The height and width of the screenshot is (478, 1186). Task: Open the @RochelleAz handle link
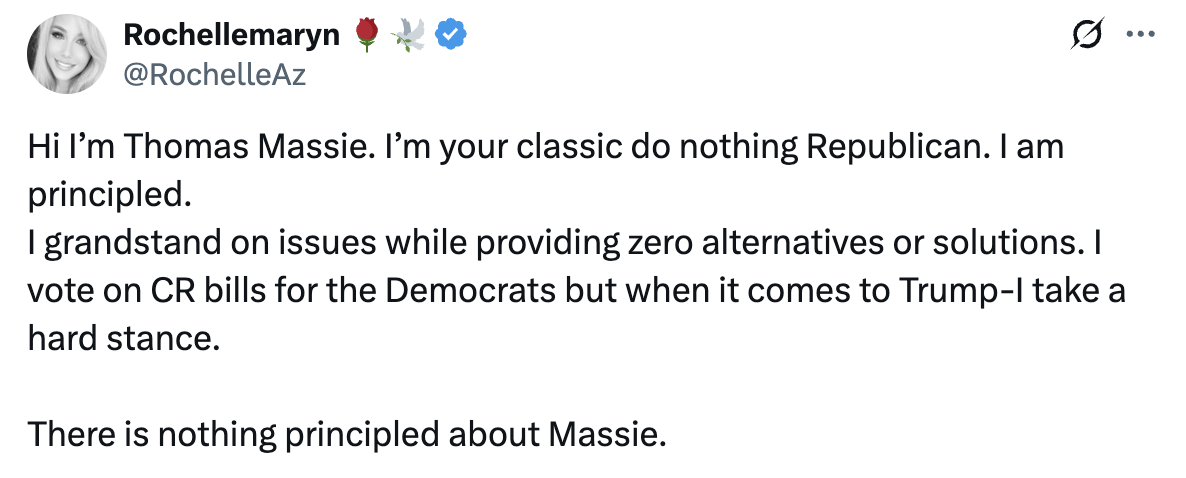(x=213, y=73)
